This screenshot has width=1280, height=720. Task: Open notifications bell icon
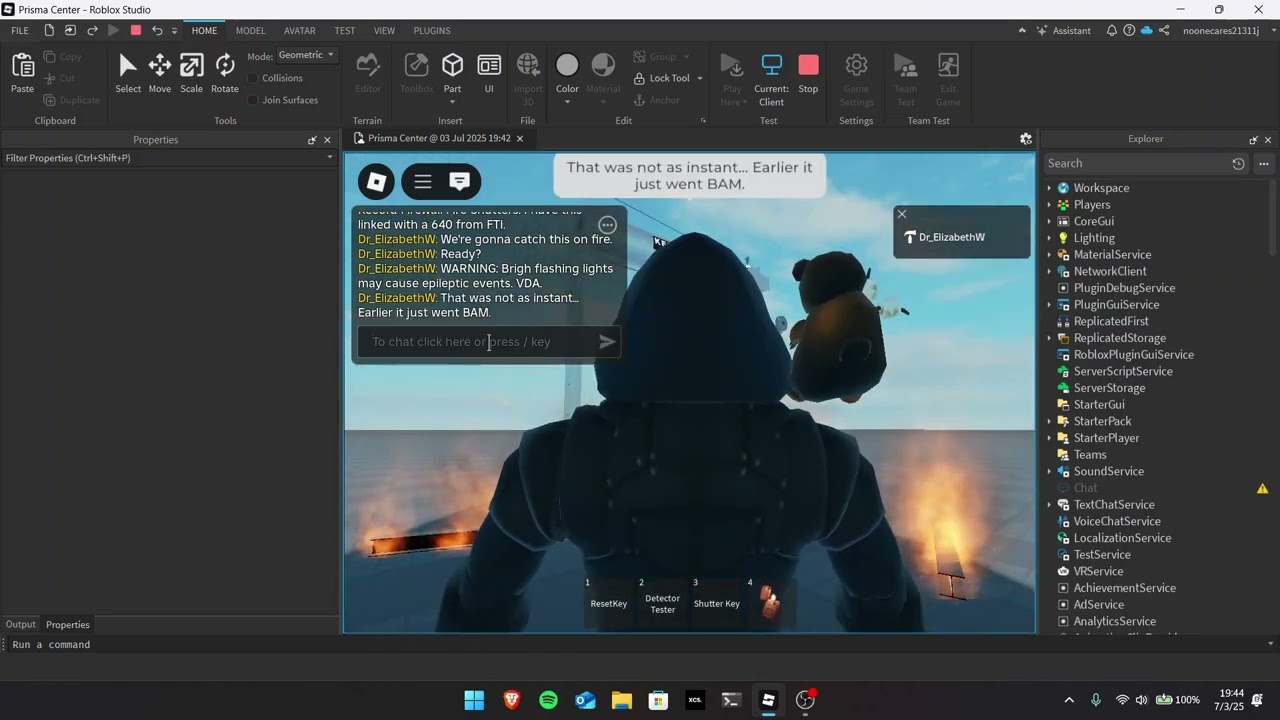pos(1112,30)
